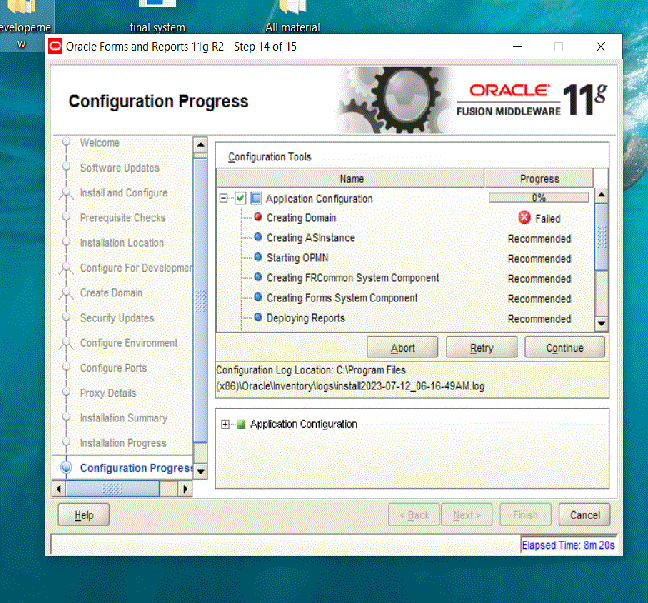
Task: Toggle the Application Configuration checkbox
Action: tap(240, 198)
